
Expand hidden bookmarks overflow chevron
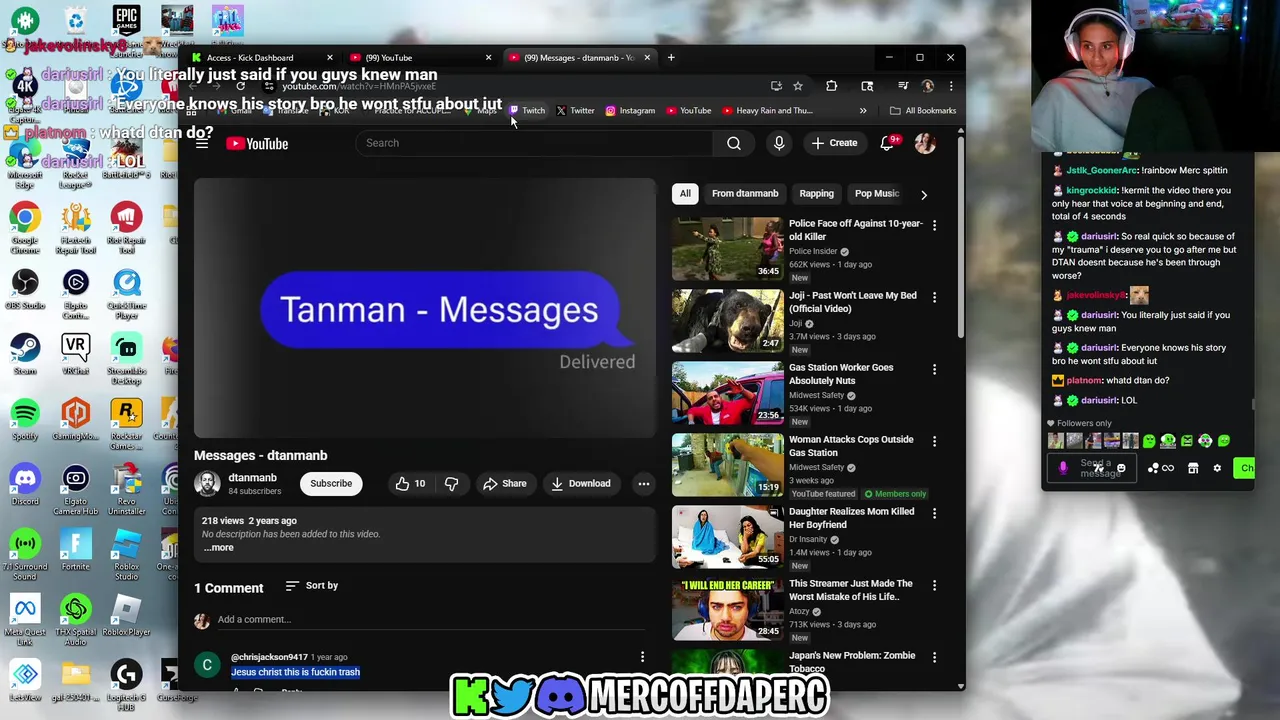click(x=863, y=111)
